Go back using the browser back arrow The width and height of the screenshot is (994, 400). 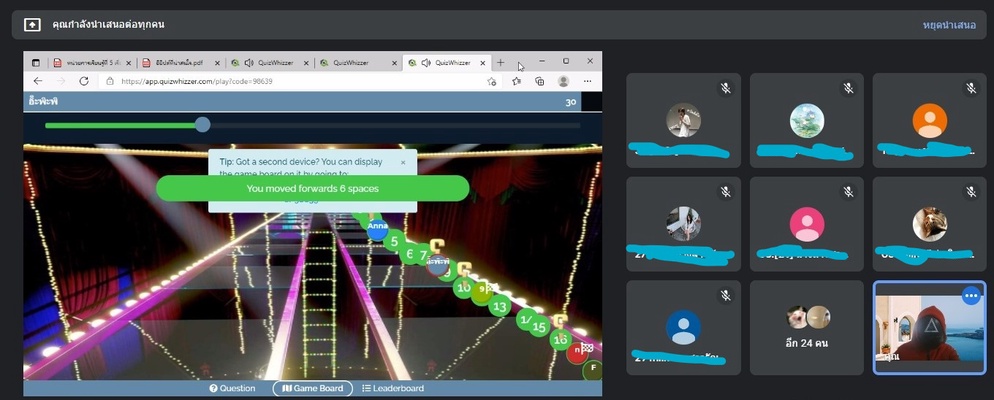[x=38, y=81]
